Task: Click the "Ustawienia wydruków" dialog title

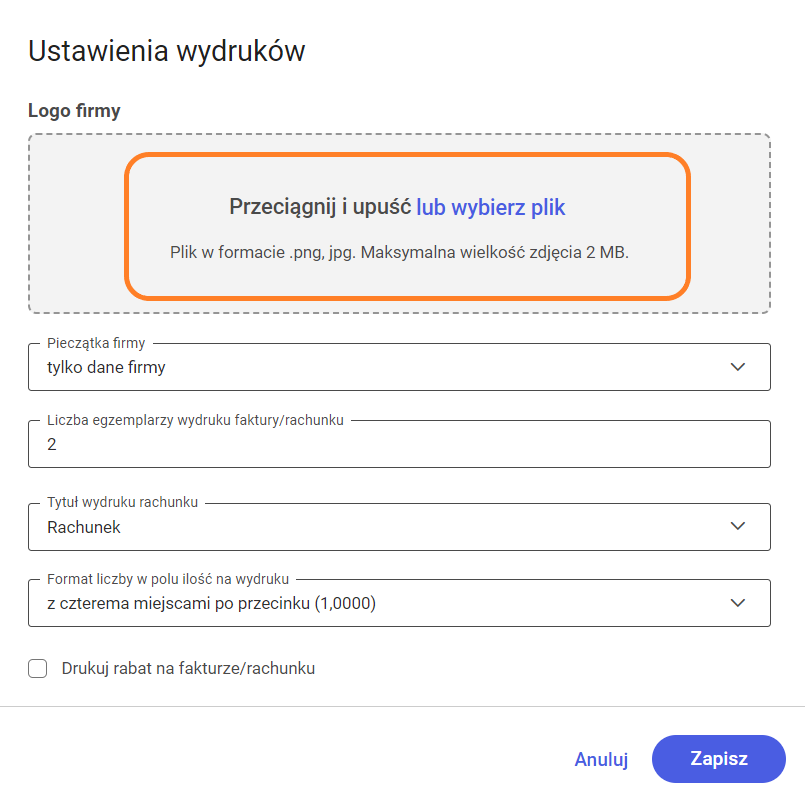Action: pos(166,51)
